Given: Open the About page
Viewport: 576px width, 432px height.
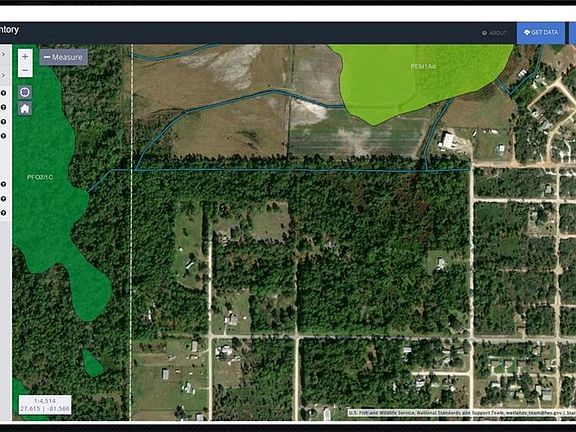Looking at the screenshot, I should pos(494,33).
